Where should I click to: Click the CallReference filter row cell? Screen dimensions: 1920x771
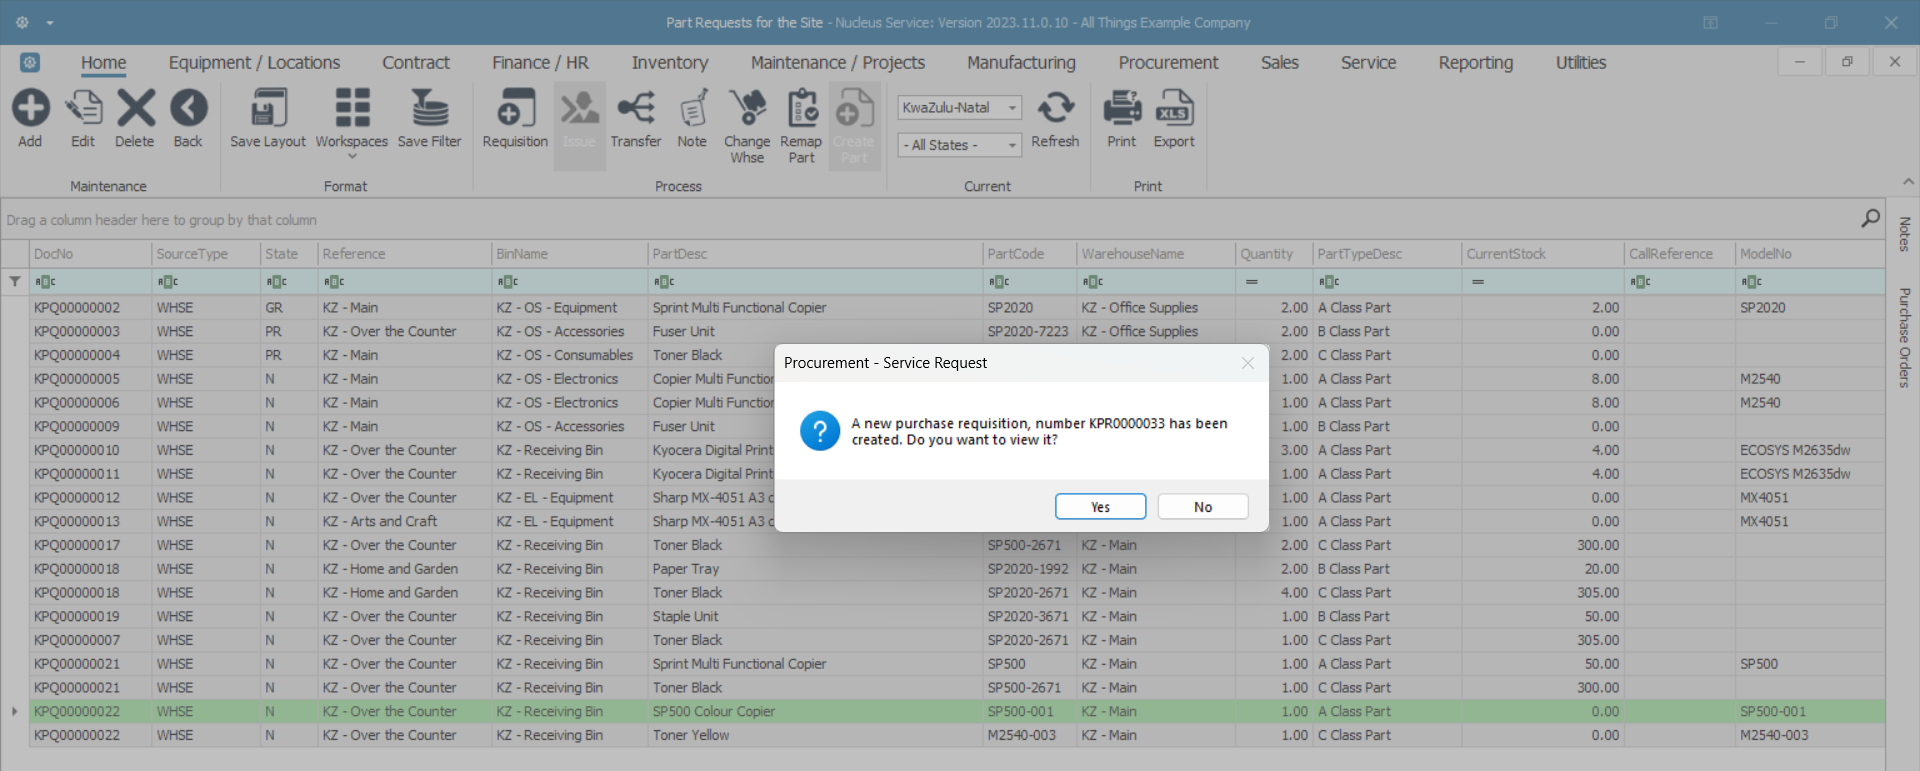coord(1679,282)
